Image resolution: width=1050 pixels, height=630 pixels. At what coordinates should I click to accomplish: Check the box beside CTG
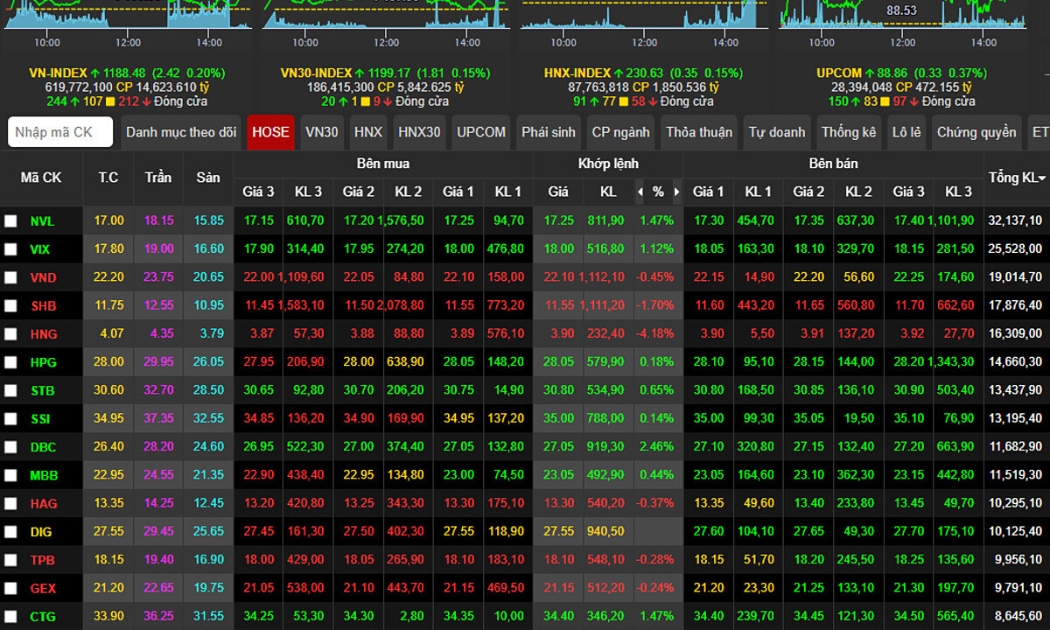pos(11,616)
